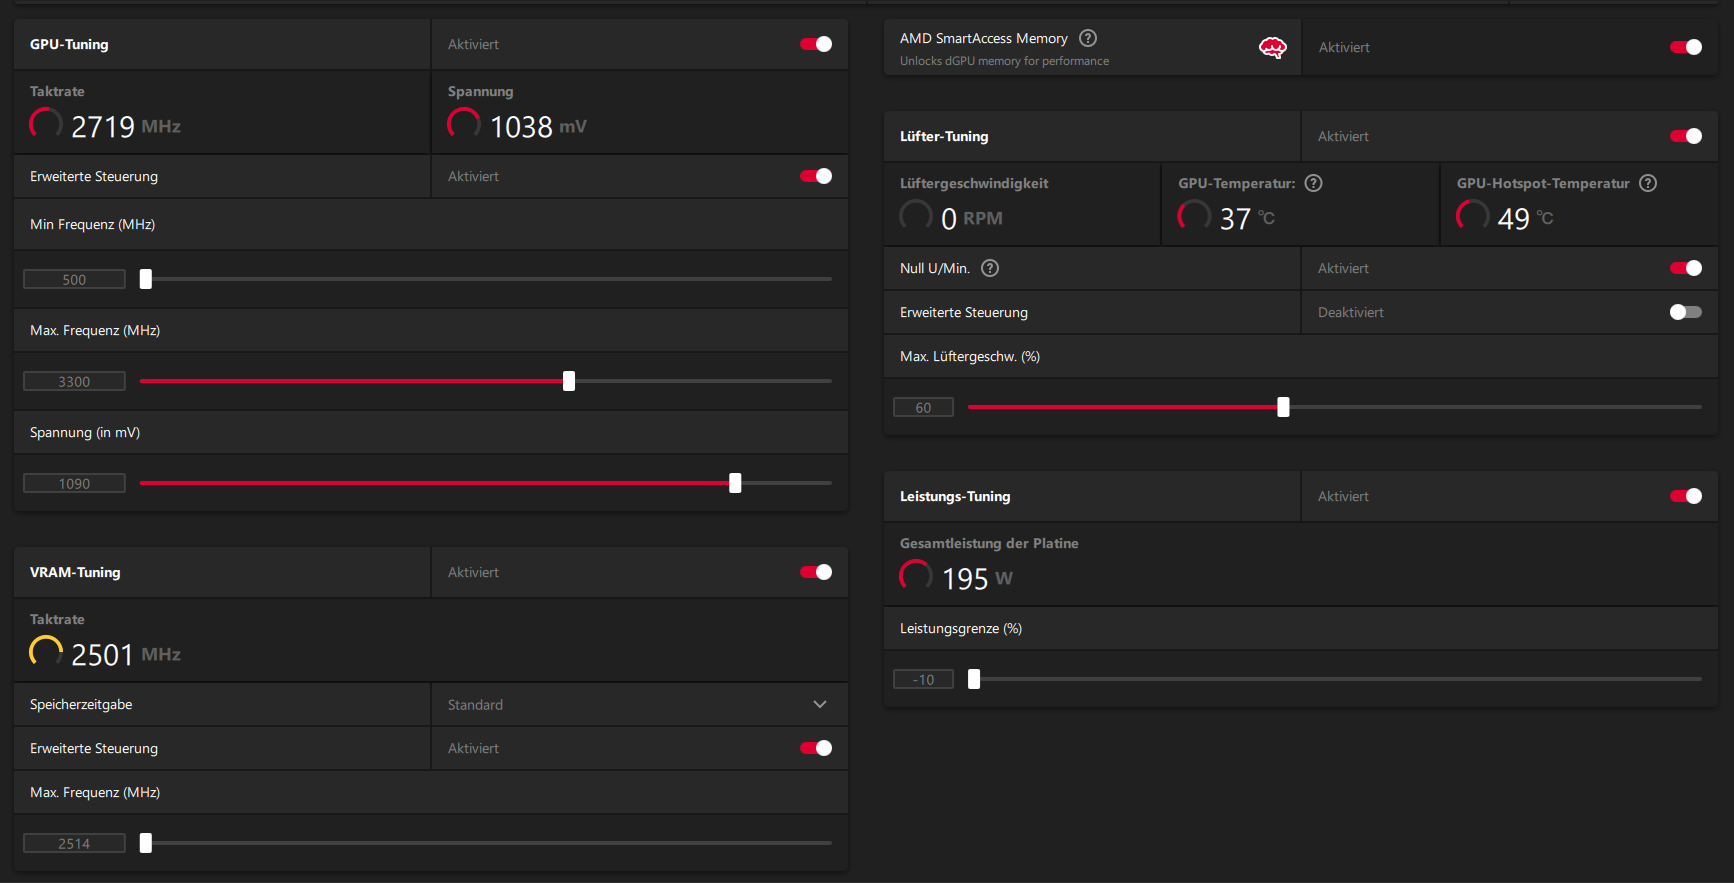Toggle GPU-Tuning switch off
The width and height of the screenshot is (1734, 883).
click(816, 44)
